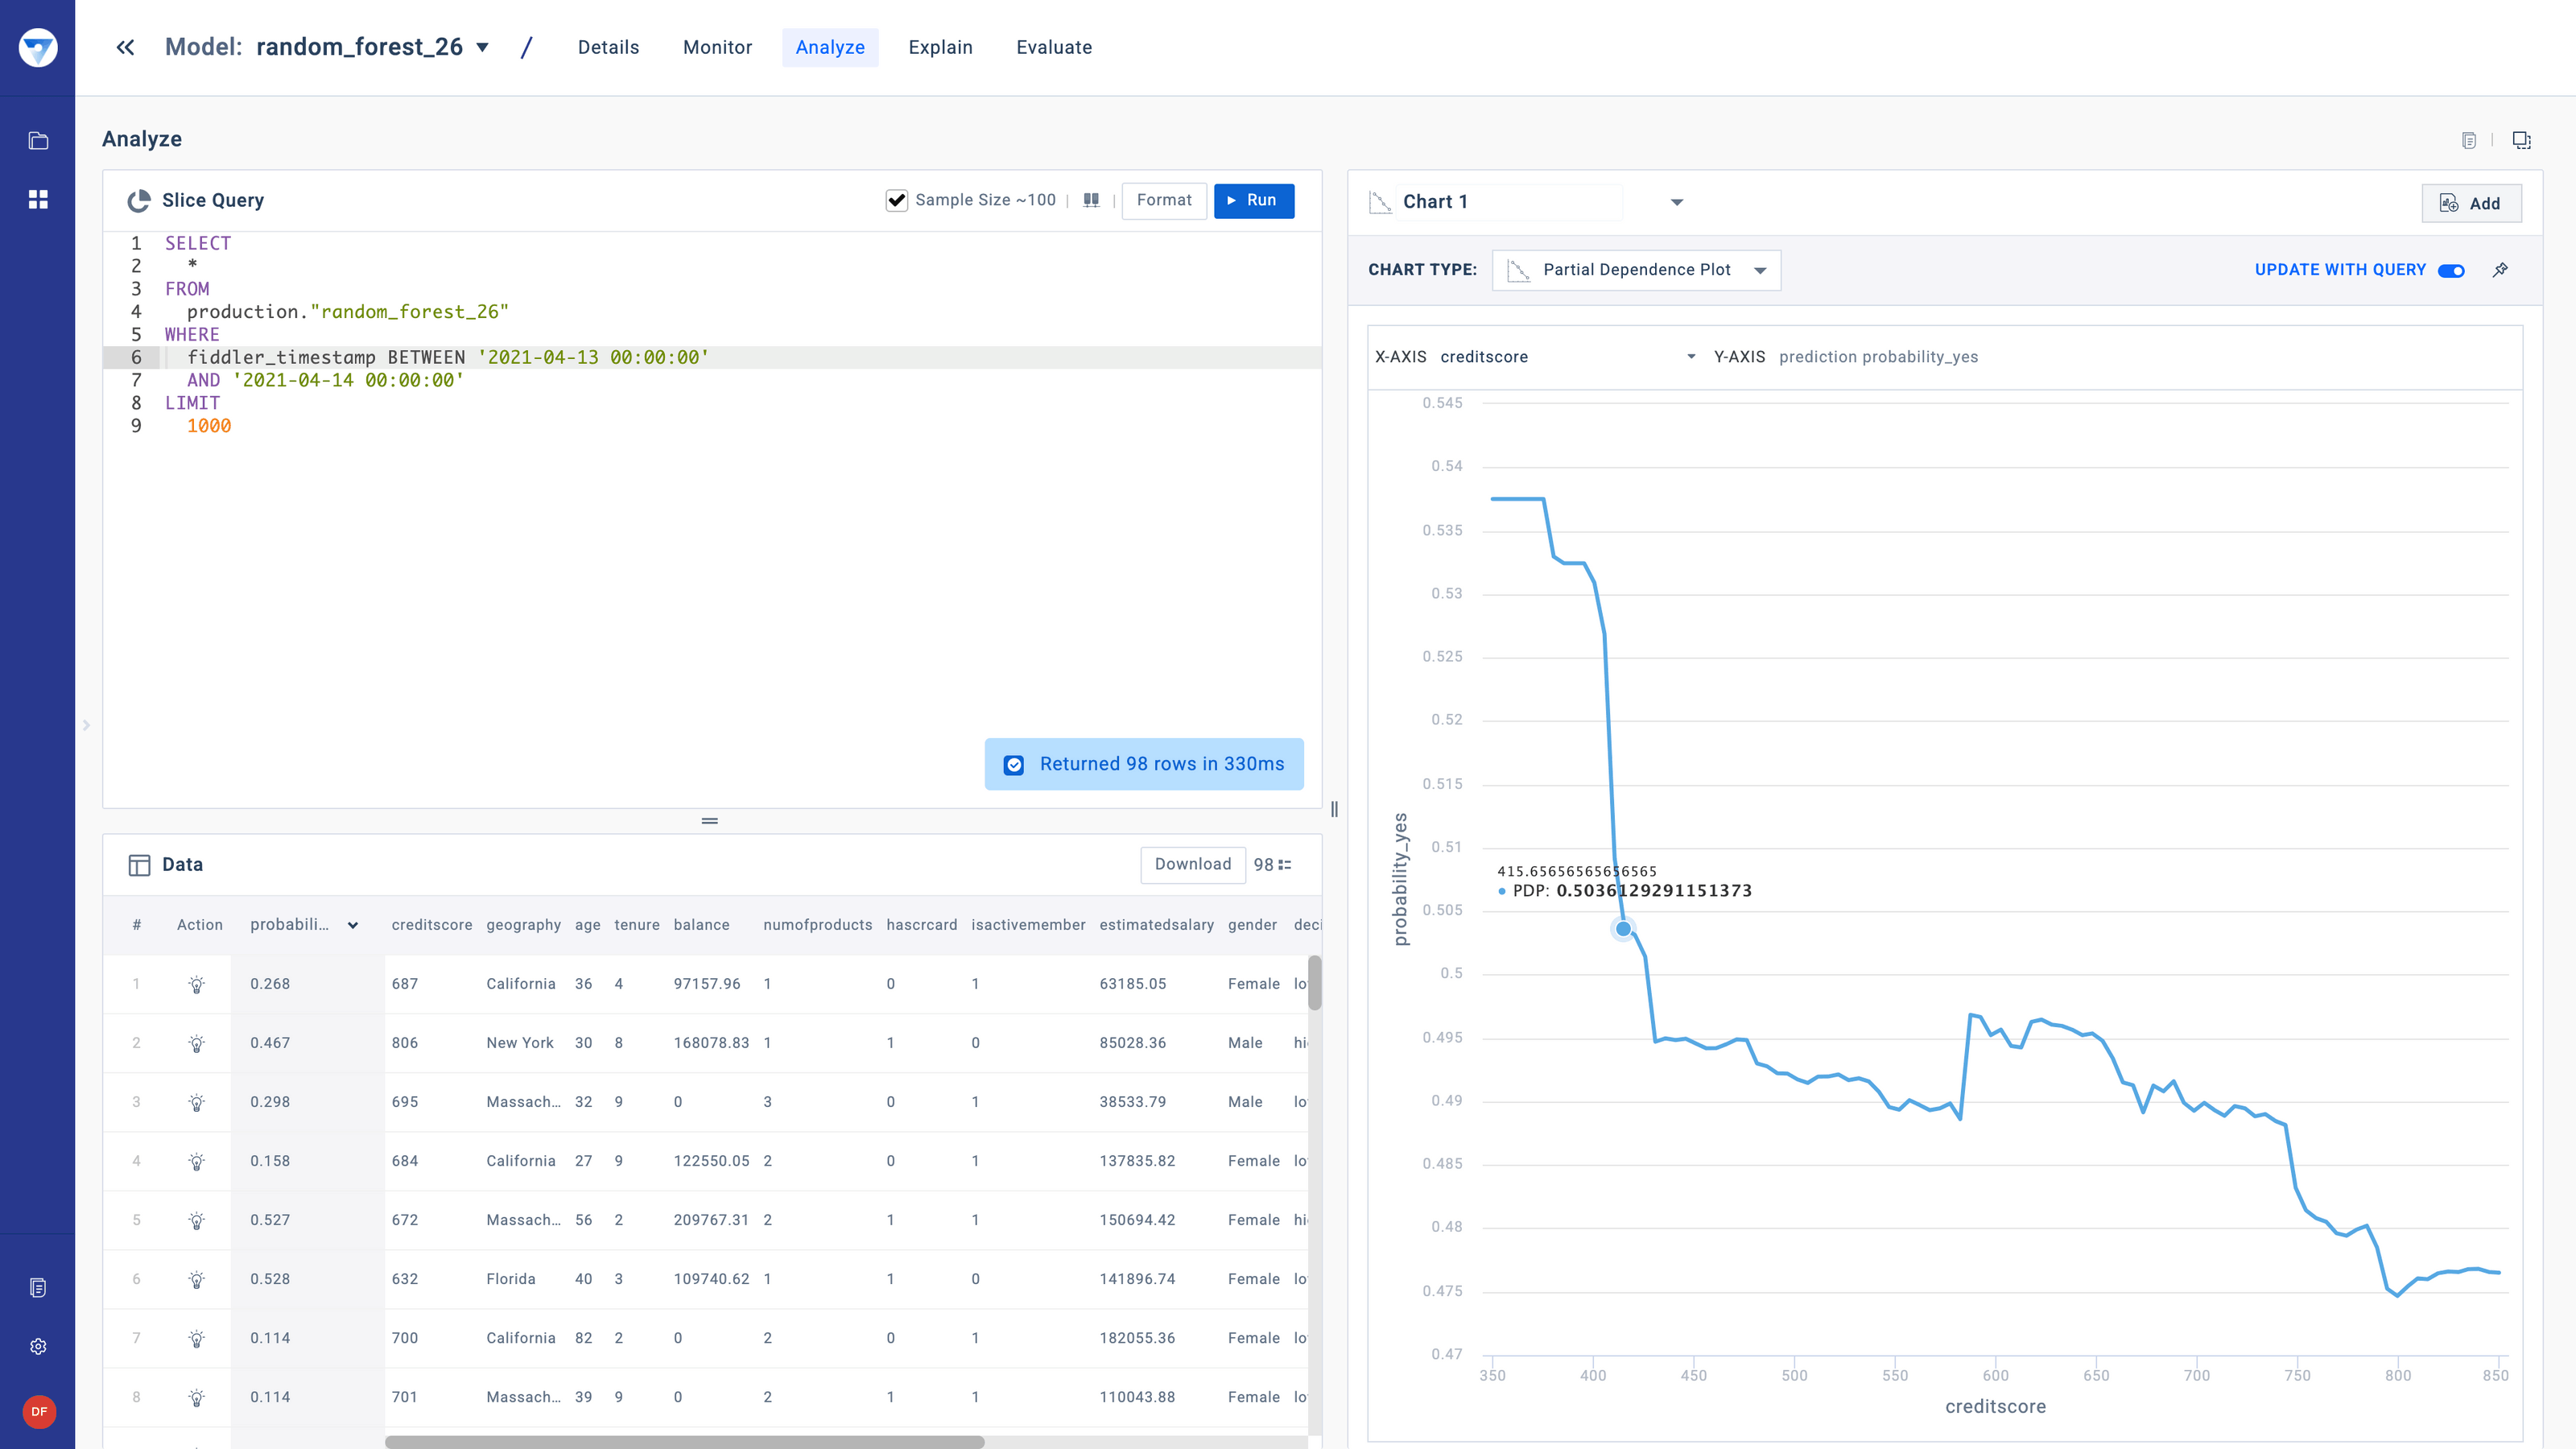Switch to the Monitor tab
This screenshot has width=2576, height=1449.
click(717, 47)
